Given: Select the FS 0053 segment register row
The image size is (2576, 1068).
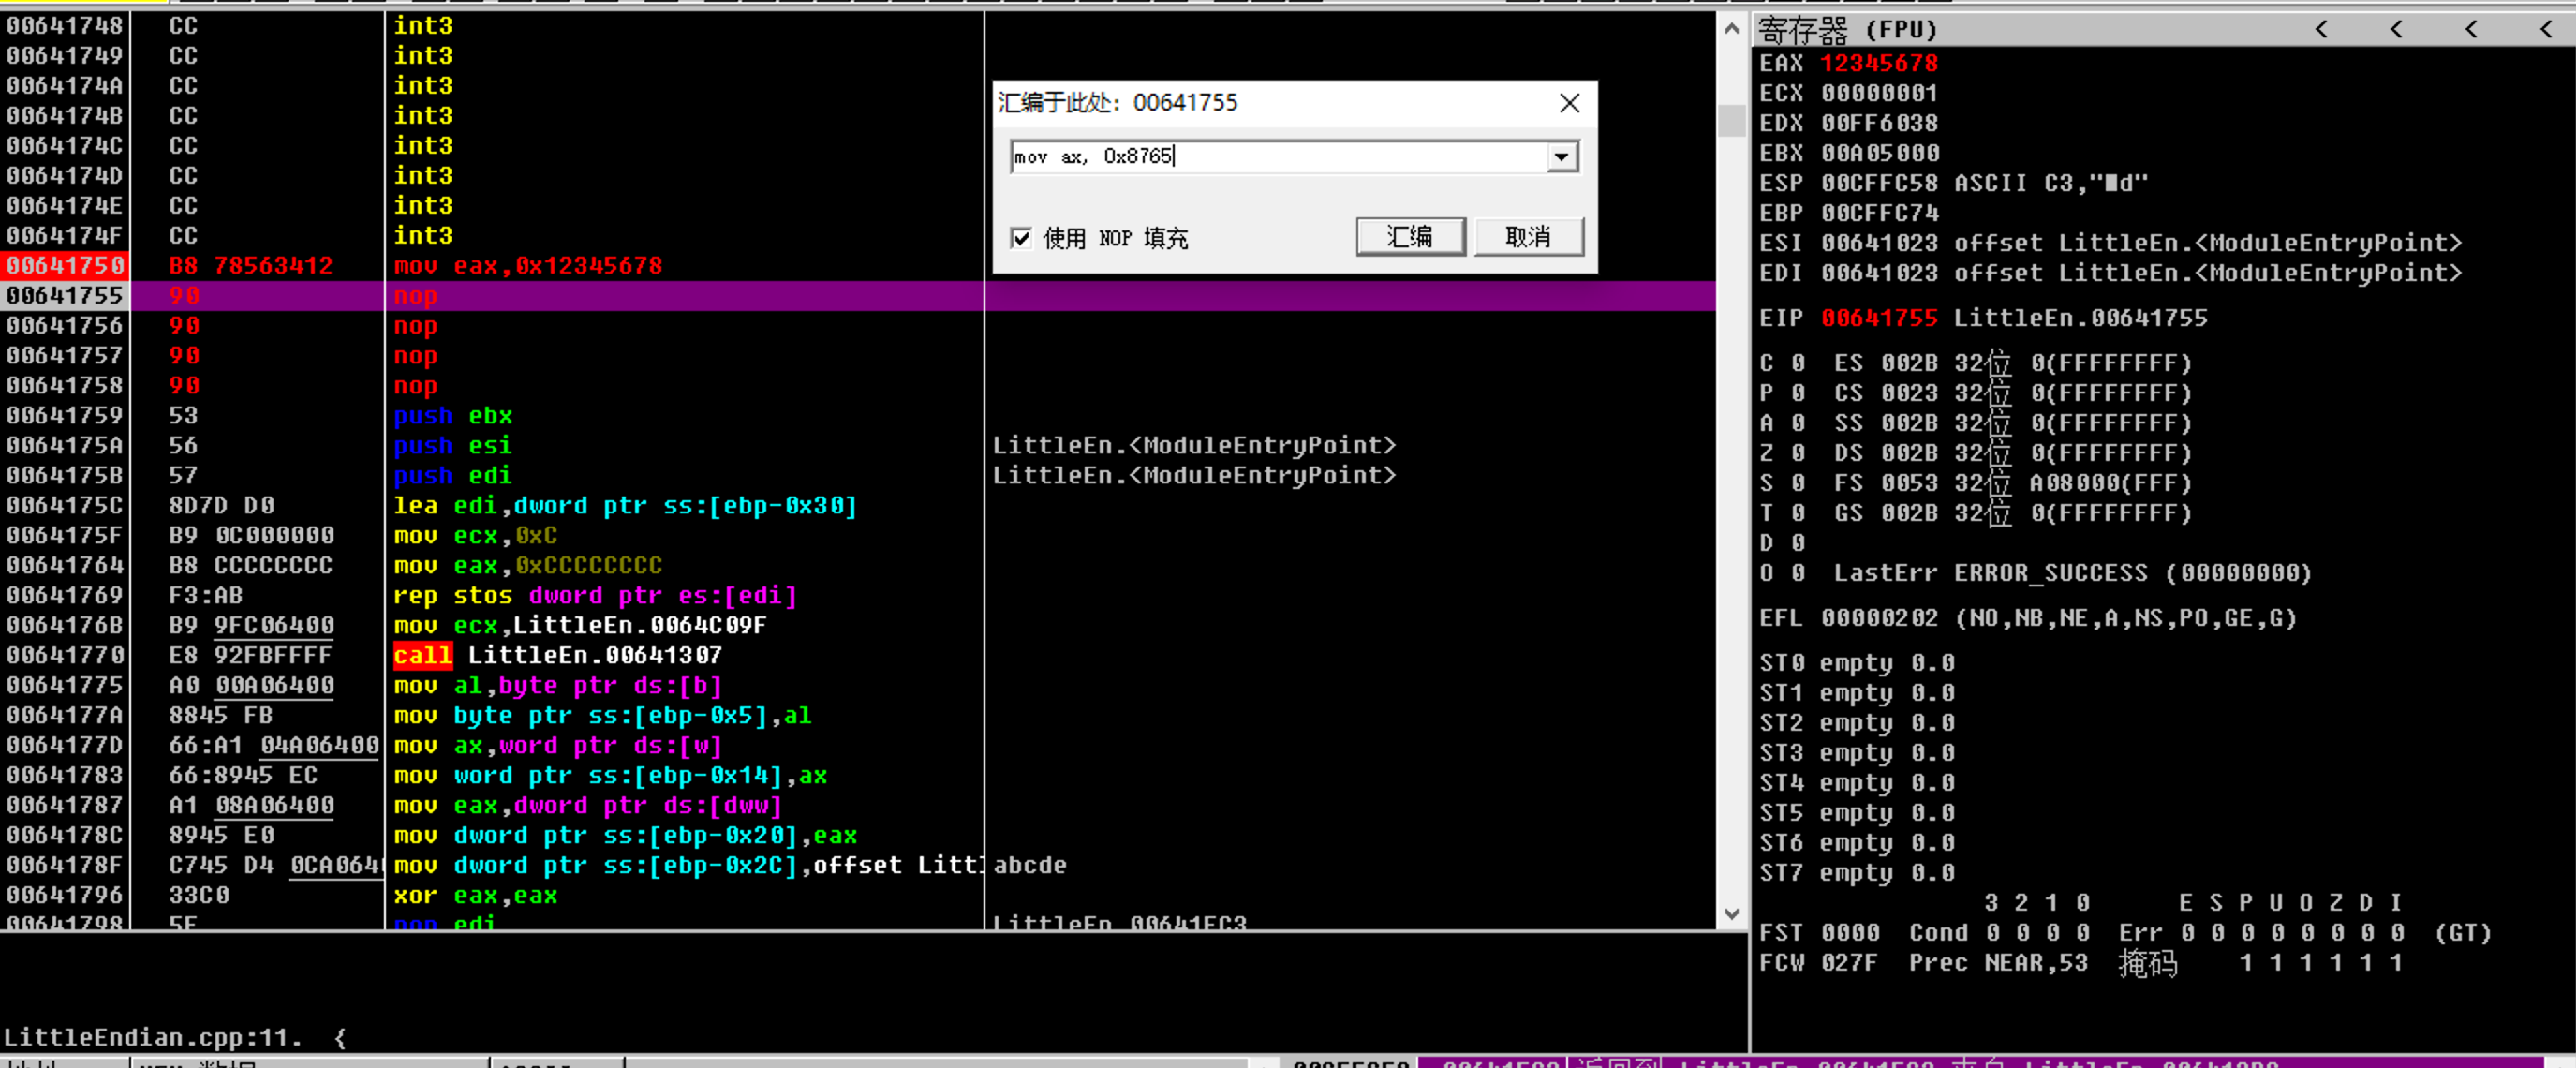Looking at the screenshot, I should [2013, 484].
